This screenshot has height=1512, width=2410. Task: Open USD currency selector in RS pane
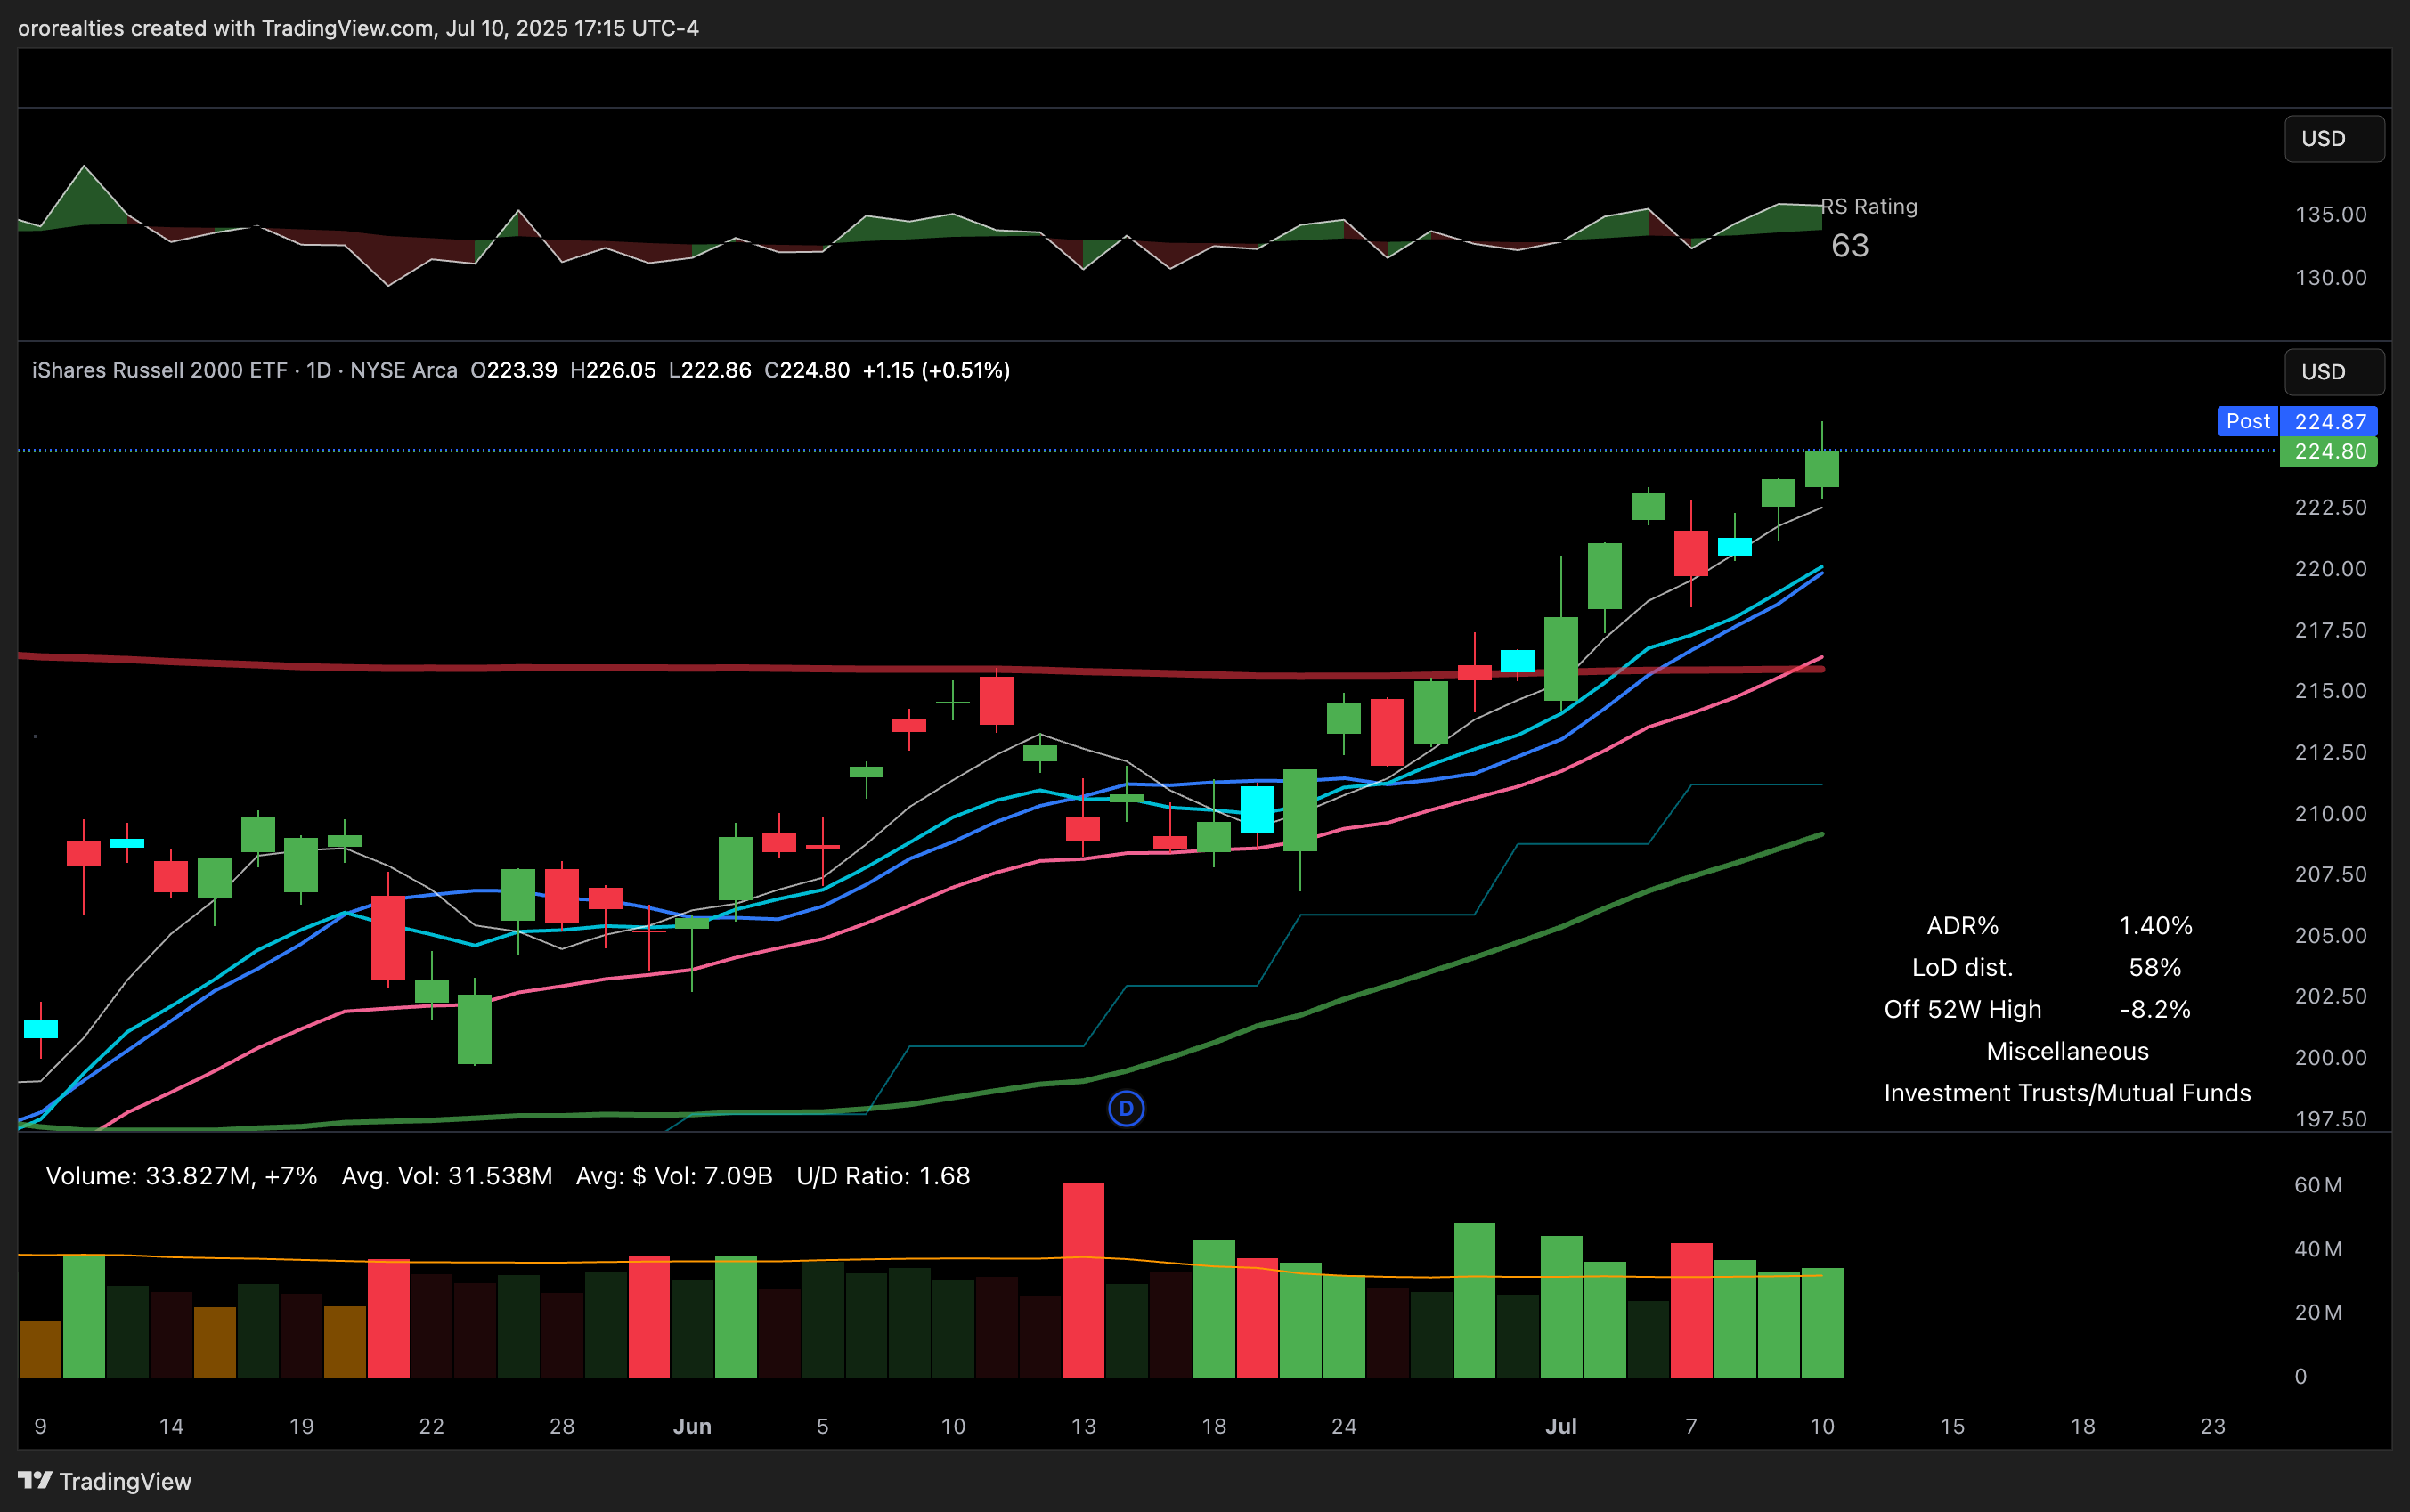pos(2334,139)
